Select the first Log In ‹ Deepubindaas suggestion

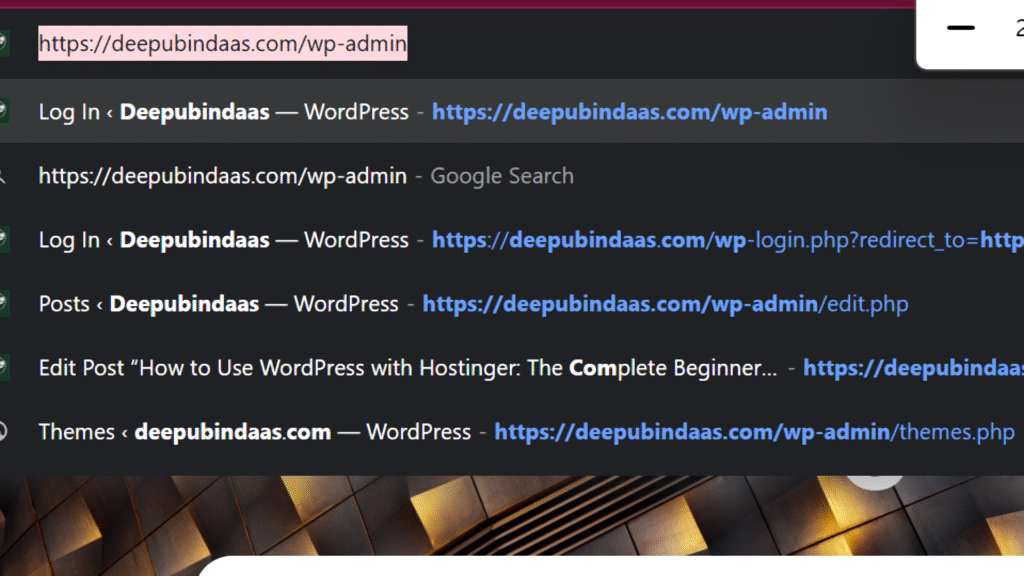(x=223, y=112)
